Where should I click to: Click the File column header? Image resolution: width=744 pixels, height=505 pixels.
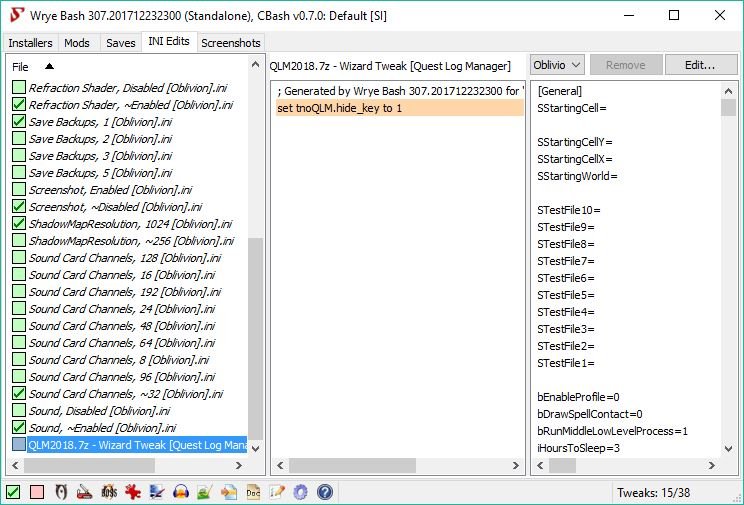click(128, 66)
